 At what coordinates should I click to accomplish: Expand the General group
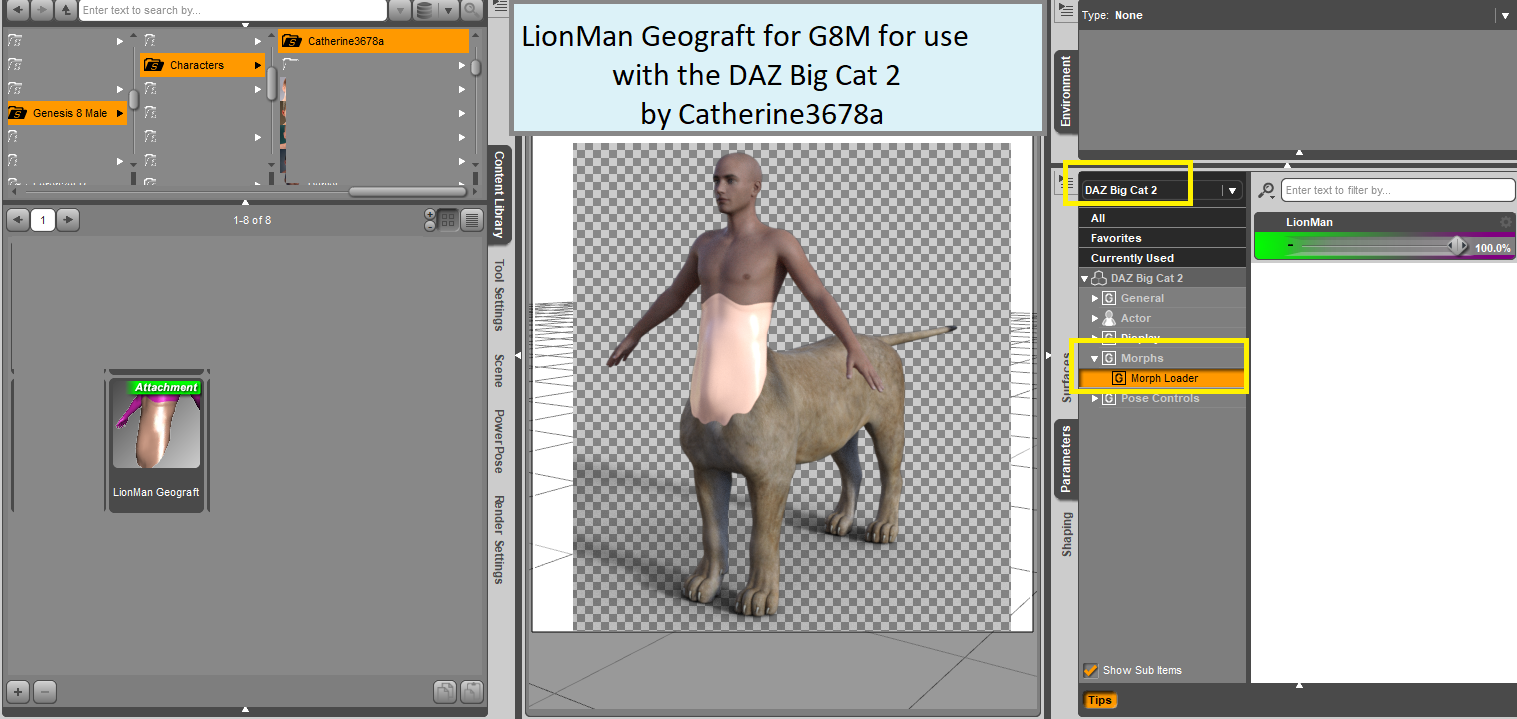click(1095, 298)
